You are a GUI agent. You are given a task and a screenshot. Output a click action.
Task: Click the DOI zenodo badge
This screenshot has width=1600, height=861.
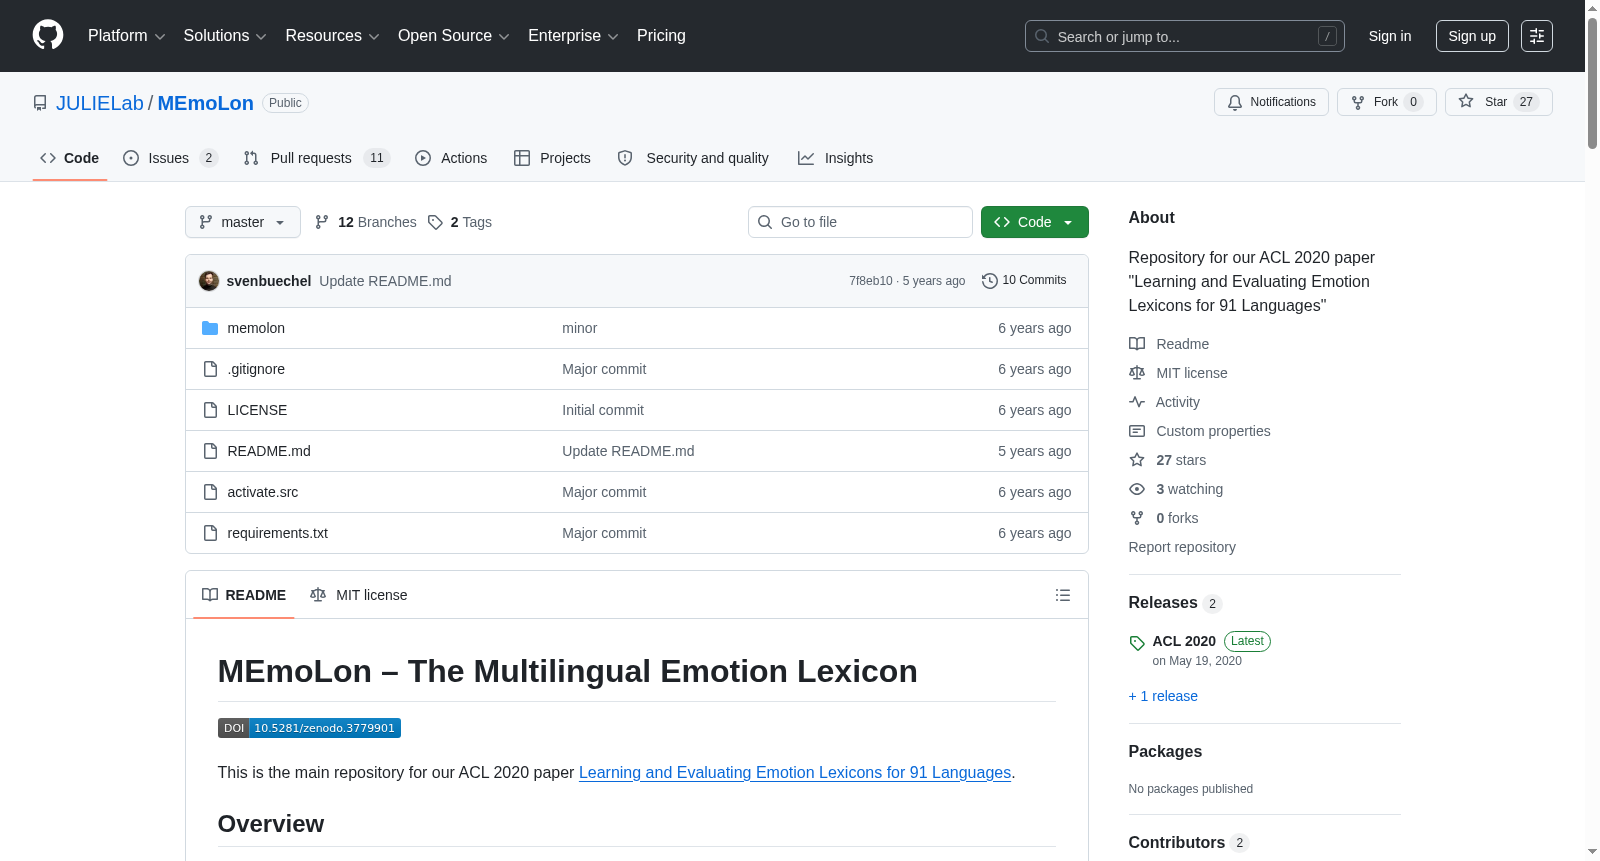(x=309, y=728)
